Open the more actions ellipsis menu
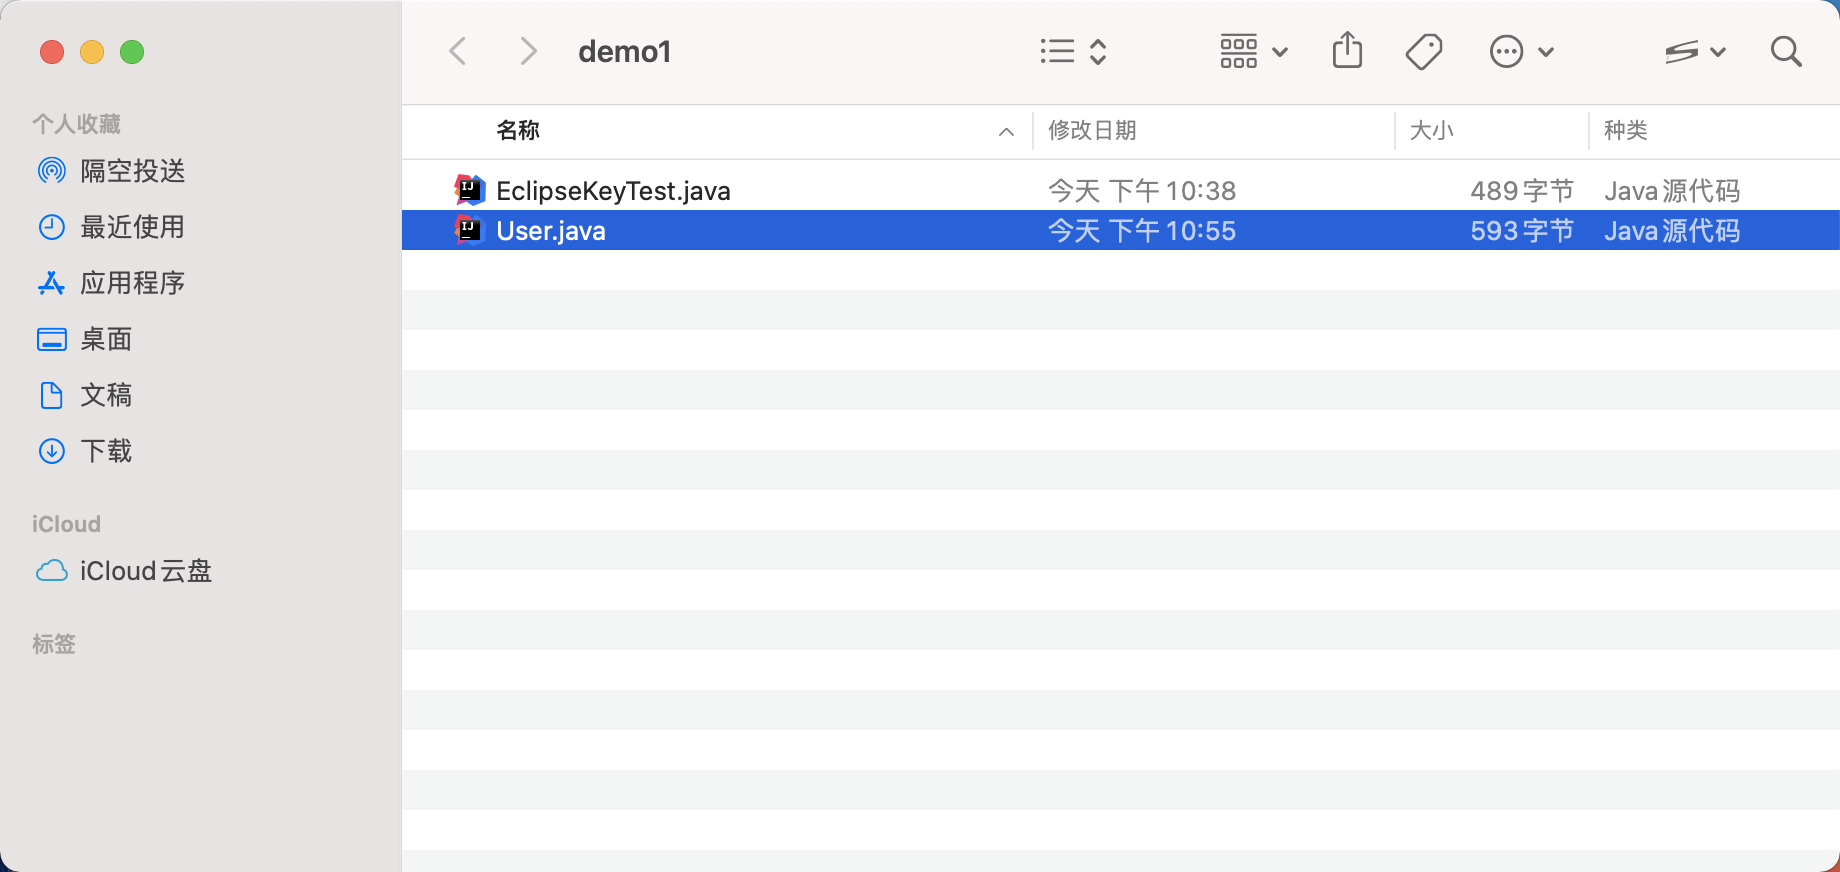The width and height of the screenshot is (1840, 872). click(x=1521, y=51)
